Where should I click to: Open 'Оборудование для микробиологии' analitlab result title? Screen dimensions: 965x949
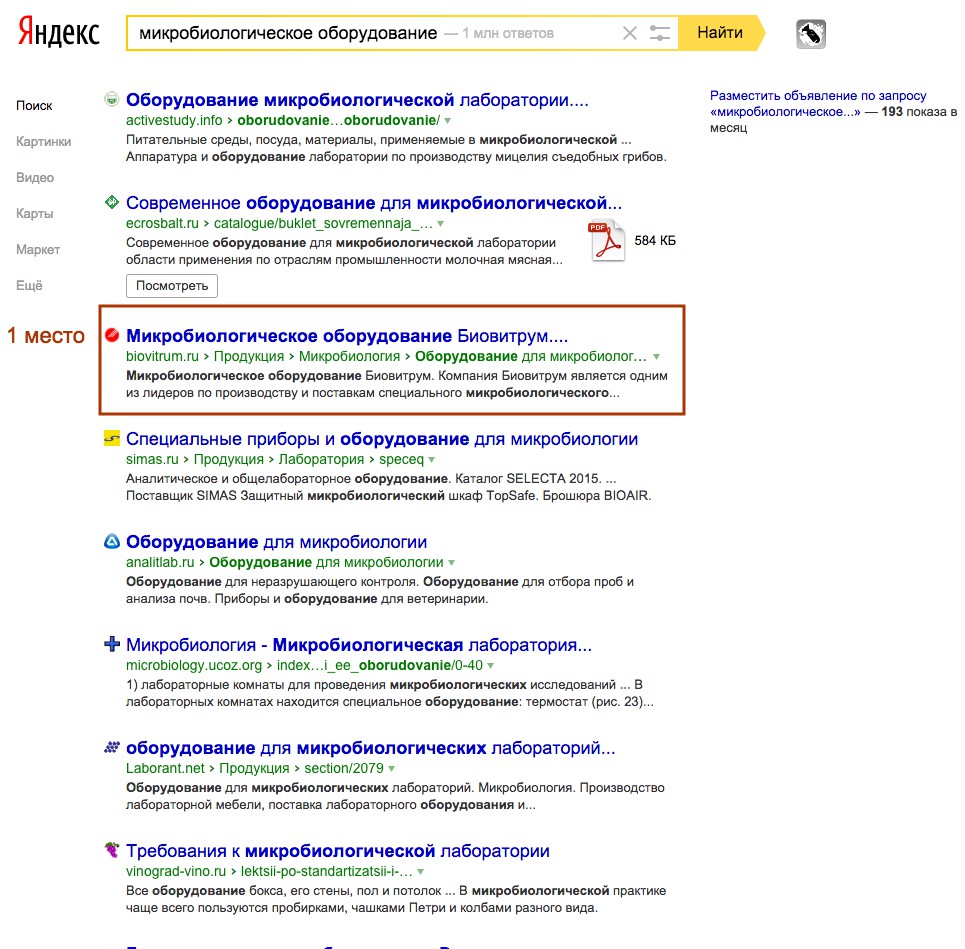pyautogui.click(x=276, y=542)
